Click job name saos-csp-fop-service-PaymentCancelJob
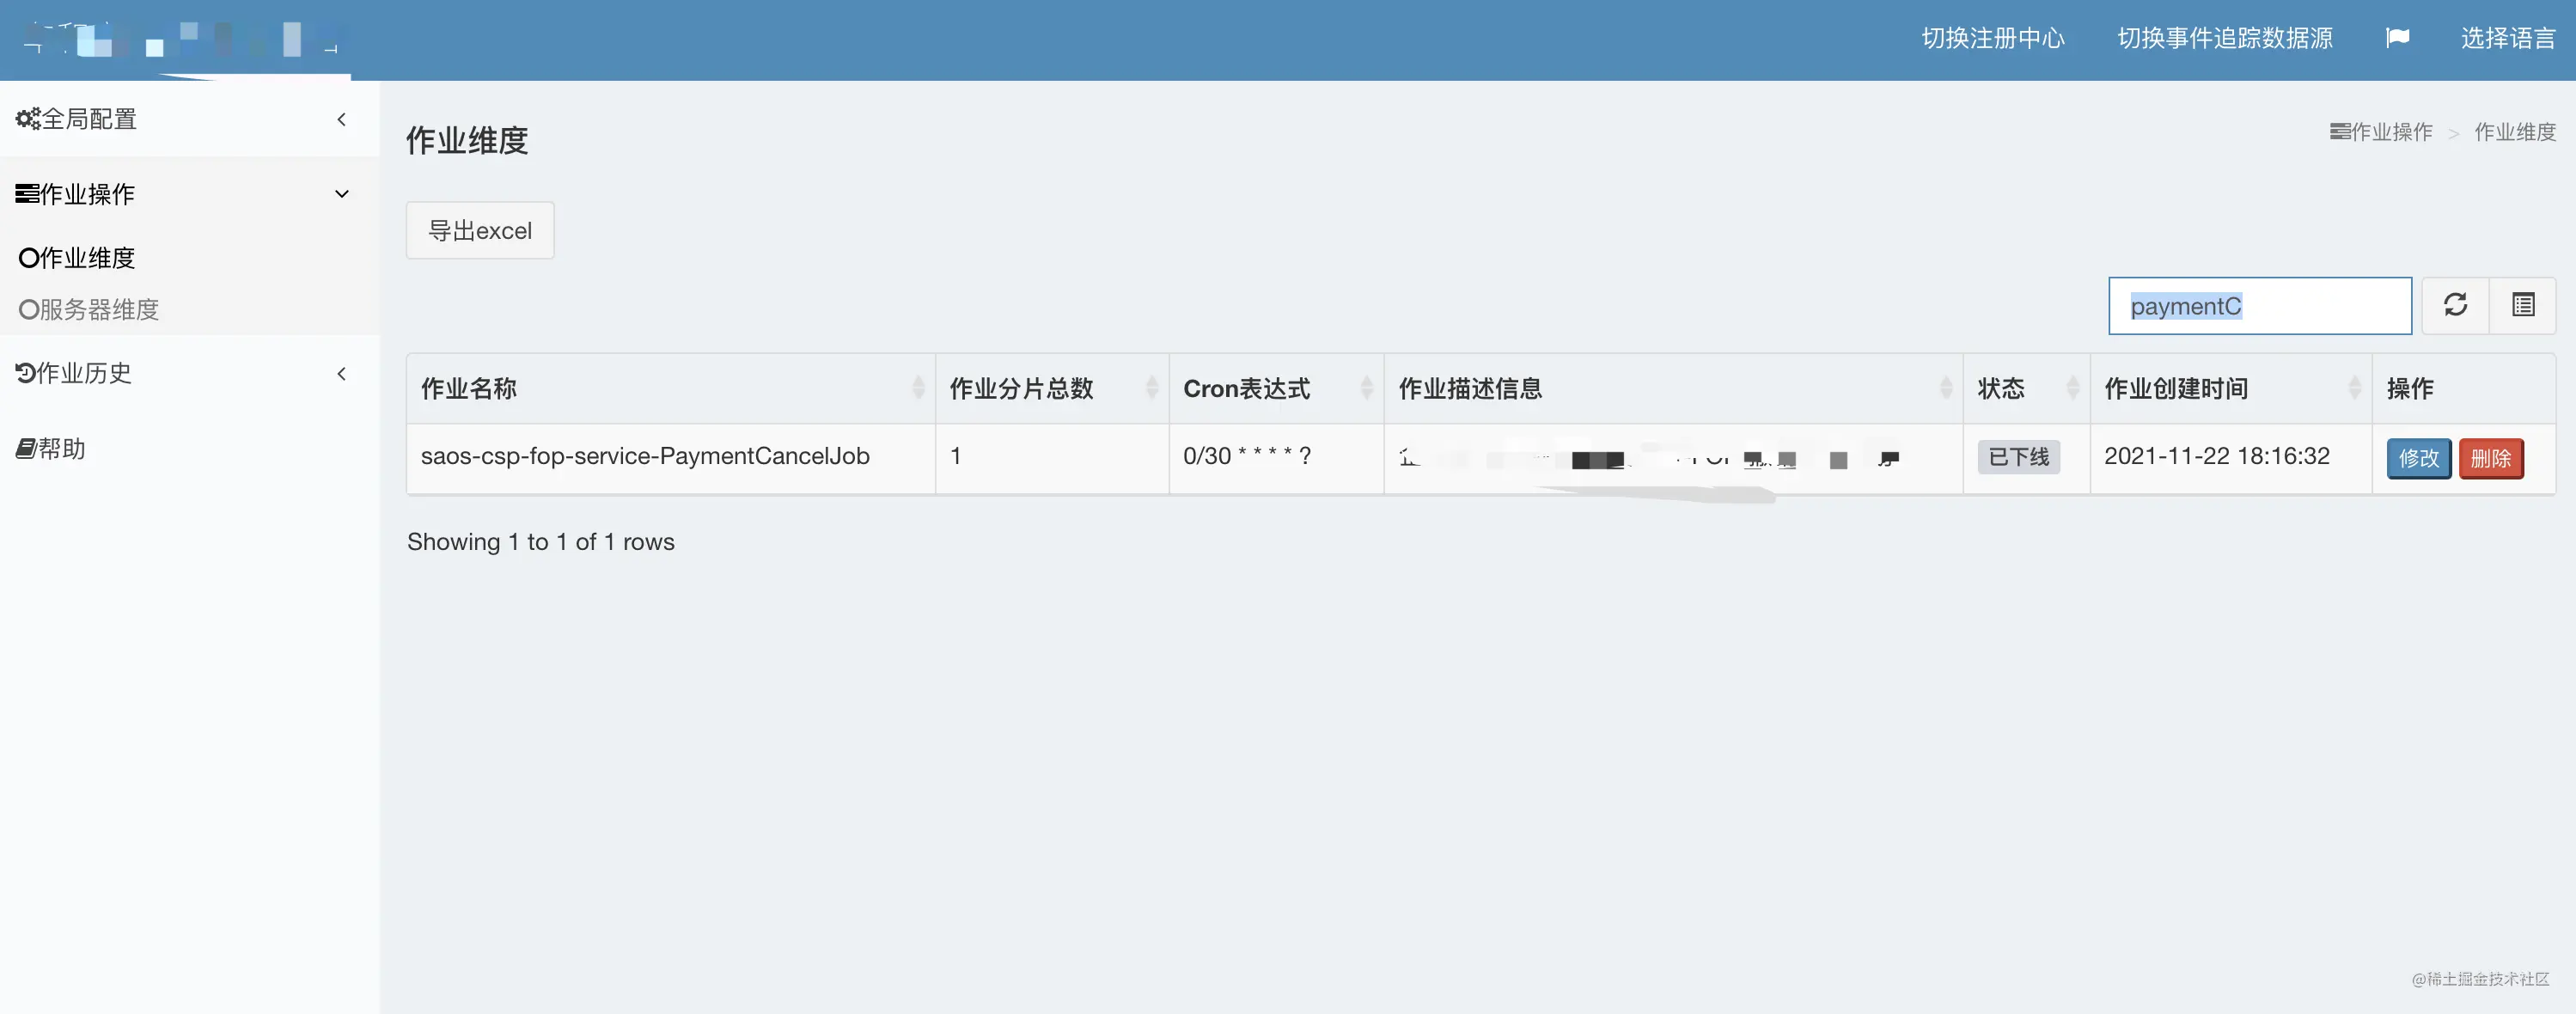 (x=645, y=456)
